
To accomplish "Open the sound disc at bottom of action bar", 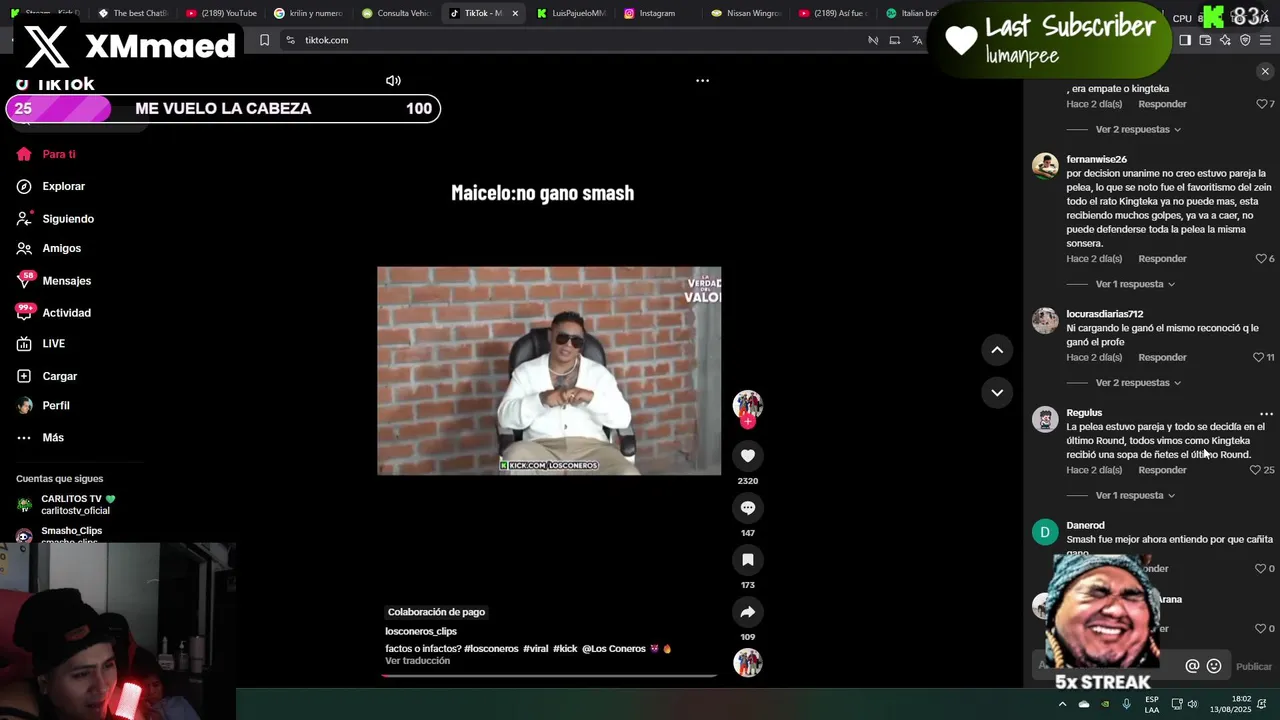I will tap(747, 662).
